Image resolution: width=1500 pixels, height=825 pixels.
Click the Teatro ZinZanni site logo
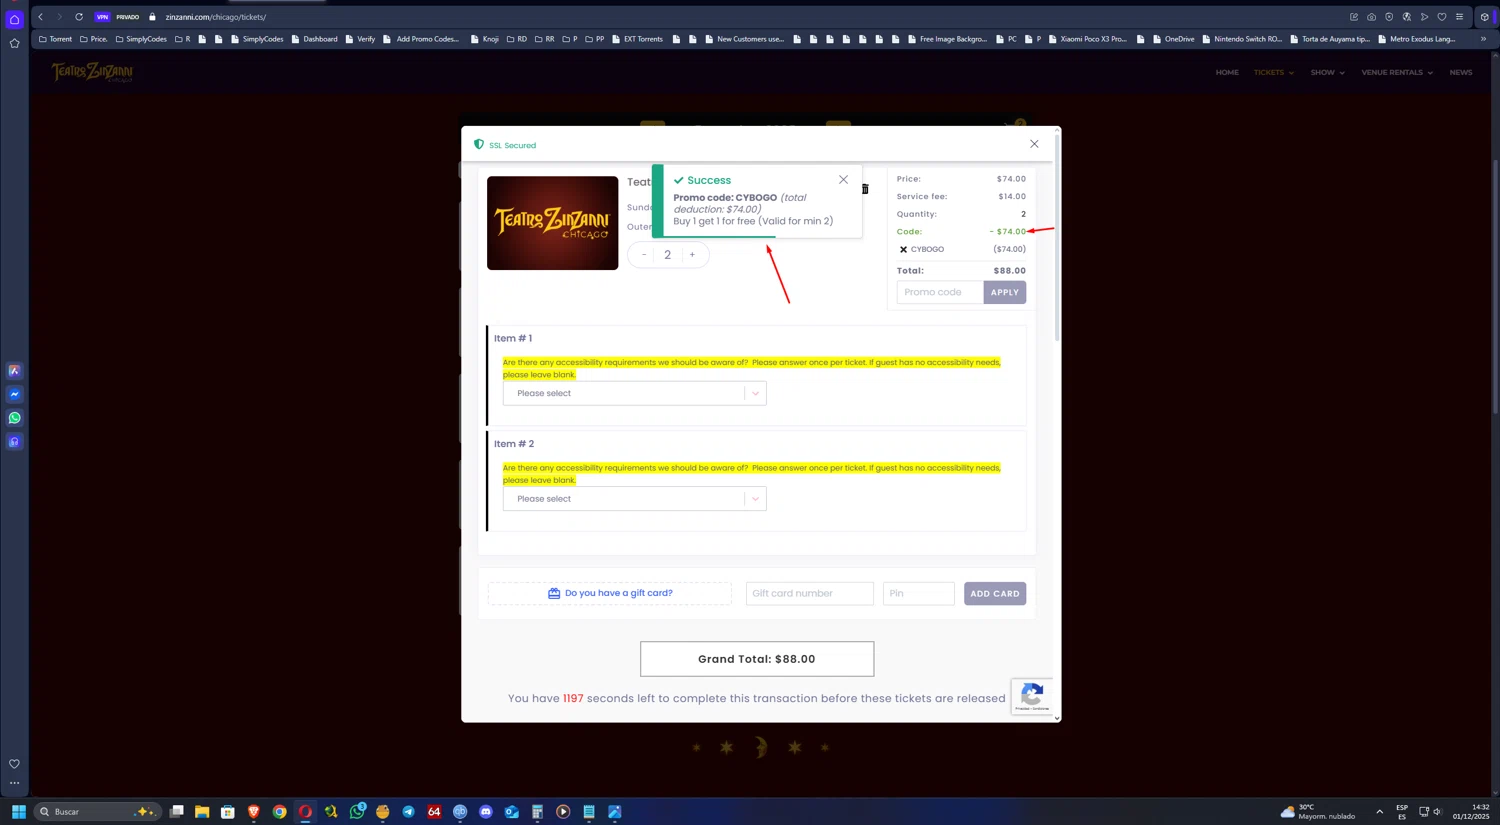[x=92, y=72]
